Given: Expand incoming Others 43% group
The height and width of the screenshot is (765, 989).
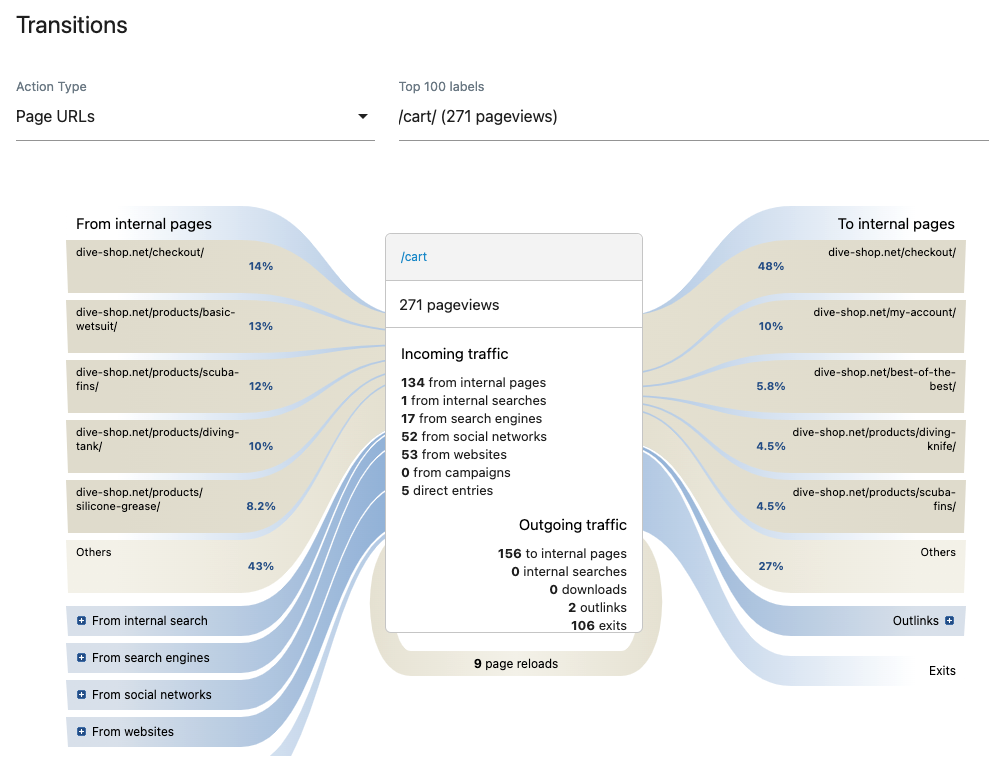Looking at the screenshot, I should point(170,566).
